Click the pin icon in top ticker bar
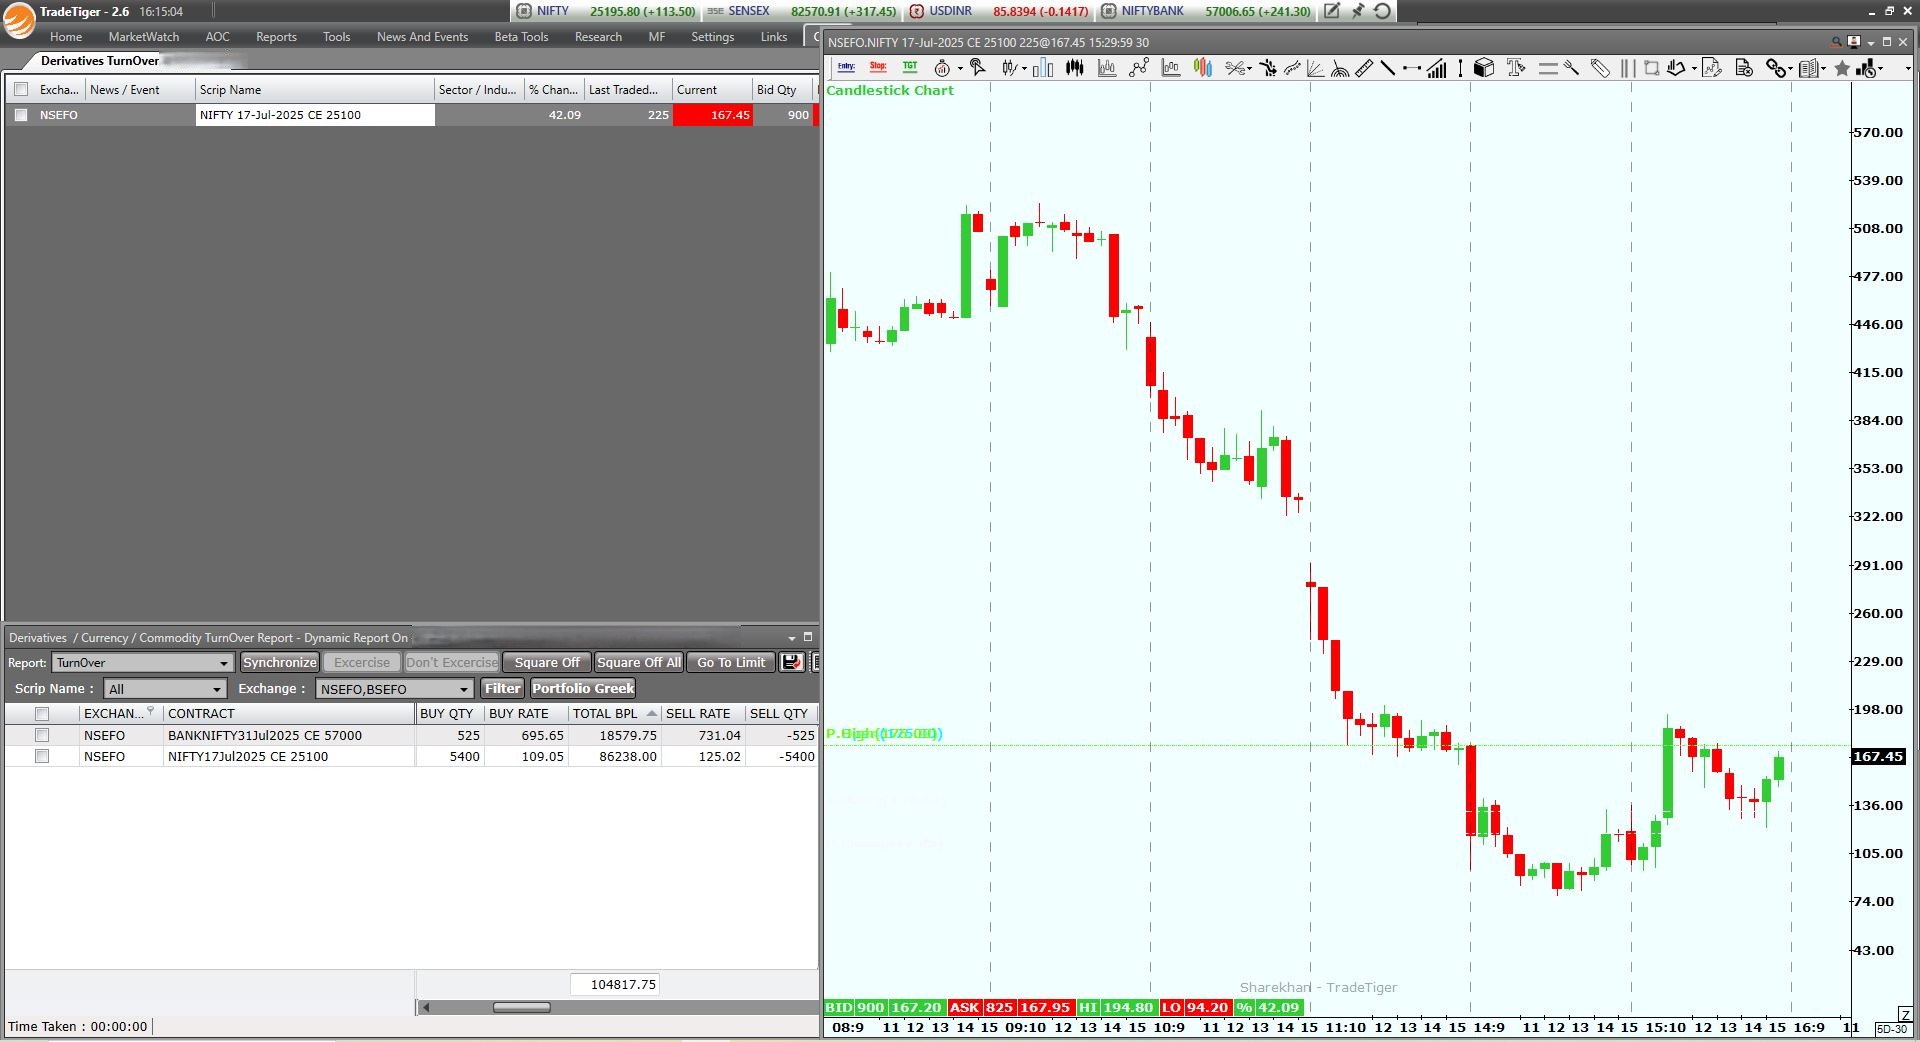1920x1042 pixels. (x=1357, y=11)
